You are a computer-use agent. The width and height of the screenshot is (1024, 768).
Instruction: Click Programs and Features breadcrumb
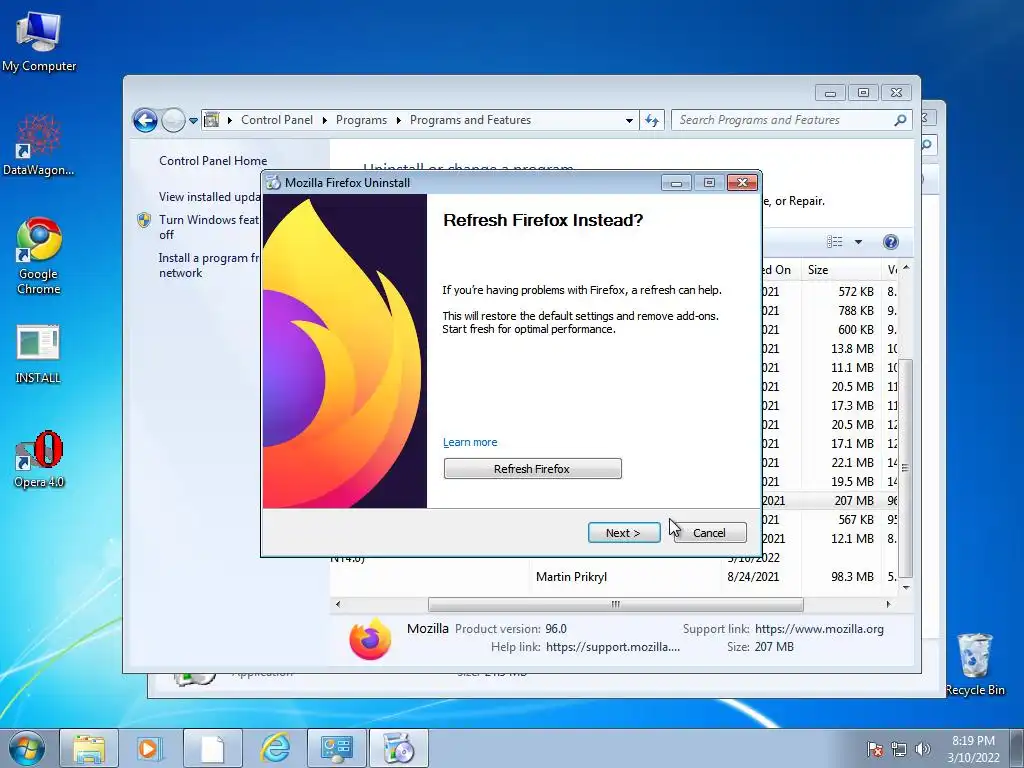[x=470, y=120]
